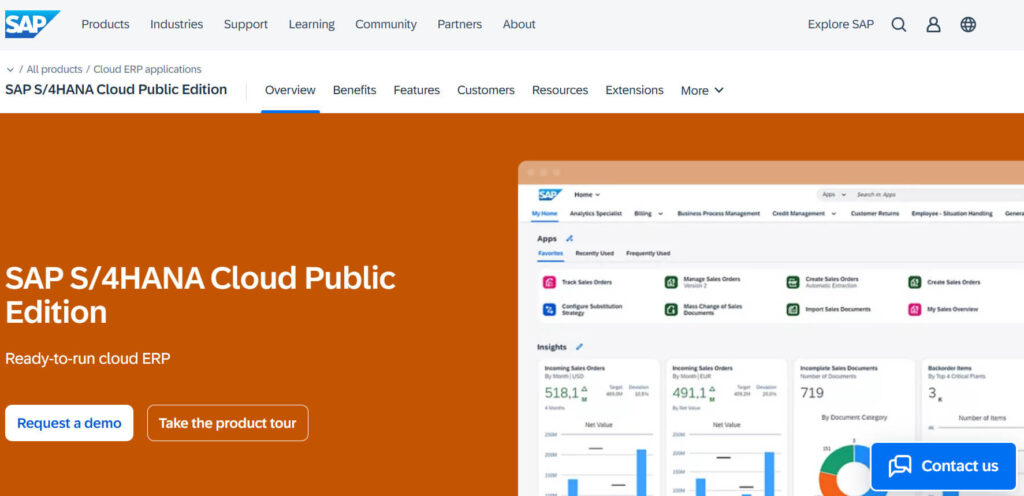Click the My Sales Overview app icon
The image size is (1024, 496).
[914, 309]
